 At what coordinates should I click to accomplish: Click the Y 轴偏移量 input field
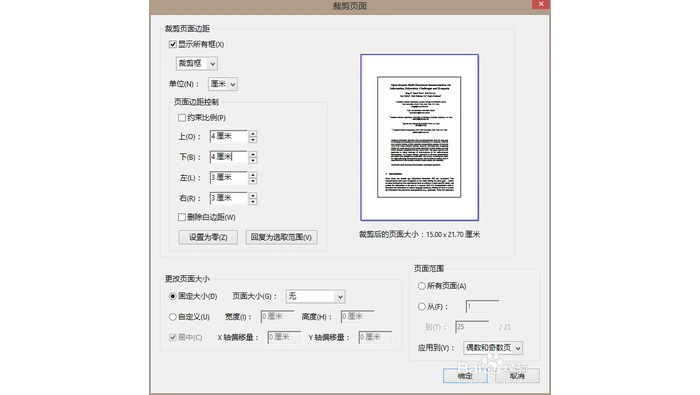point(375,337)
